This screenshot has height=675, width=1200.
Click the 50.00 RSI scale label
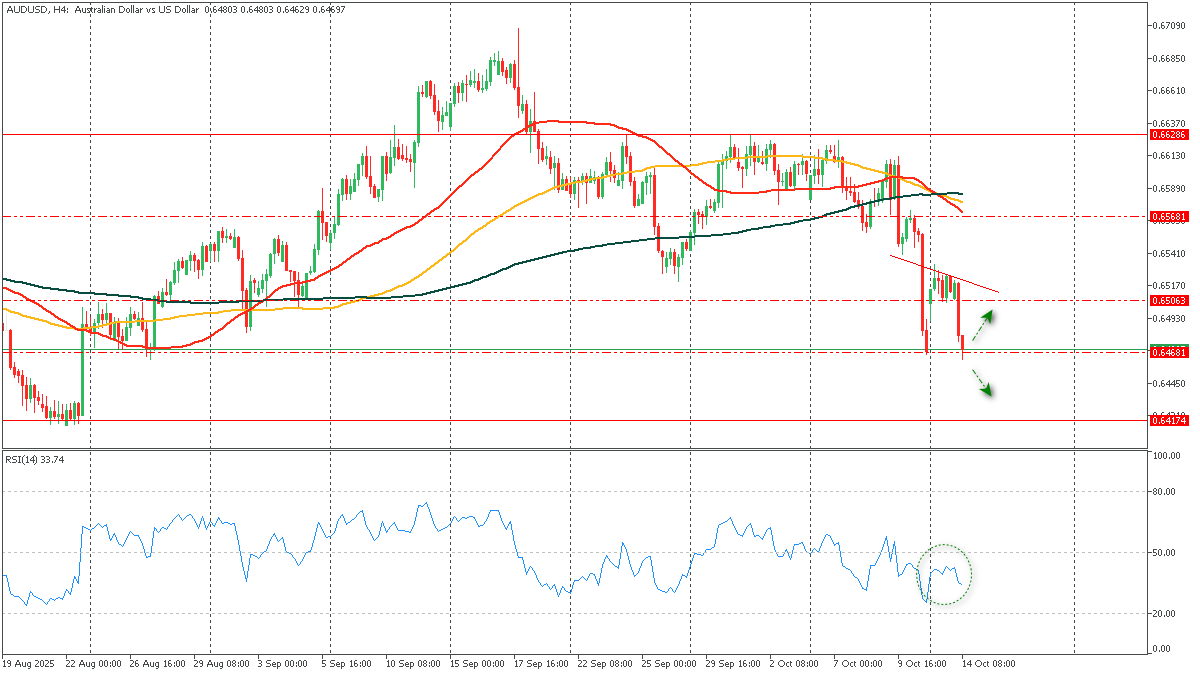tap(1164, 553)
